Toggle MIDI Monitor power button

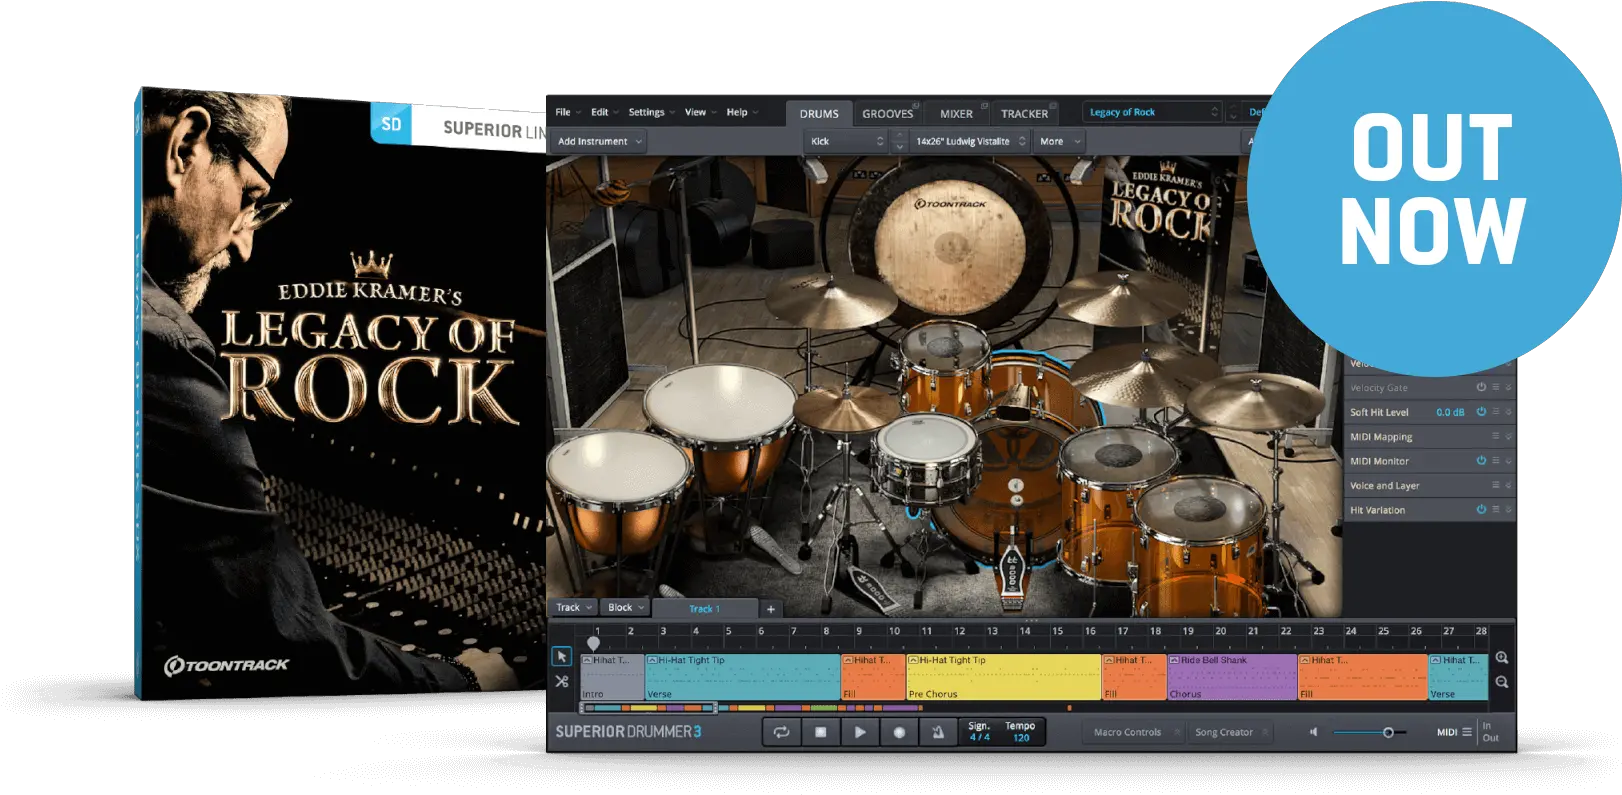coord(1481,461)
